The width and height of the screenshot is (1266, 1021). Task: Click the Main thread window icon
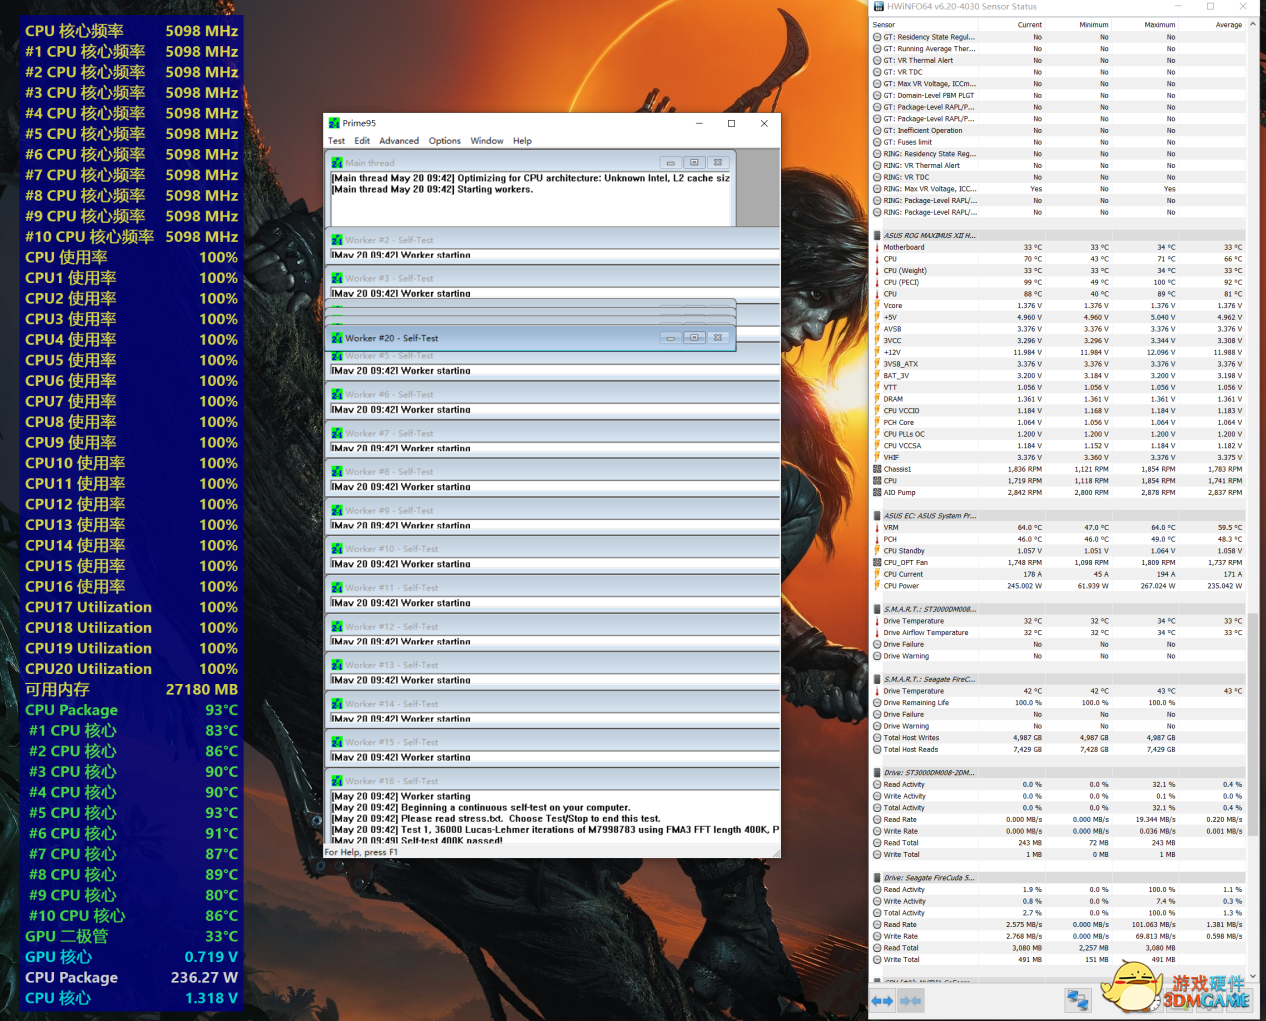coord(338,163)
